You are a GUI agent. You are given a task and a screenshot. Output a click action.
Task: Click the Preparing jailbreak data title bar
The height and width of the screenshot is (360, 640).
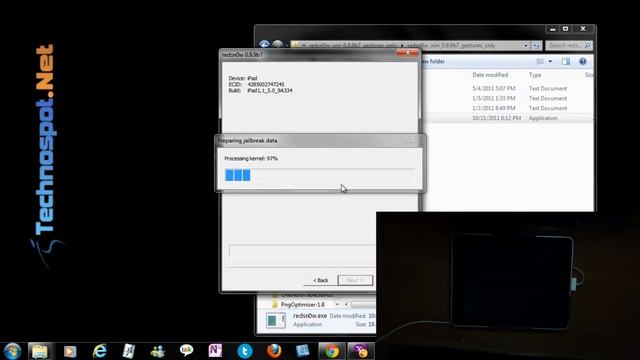pyautogui.click(x=320, y=140)
